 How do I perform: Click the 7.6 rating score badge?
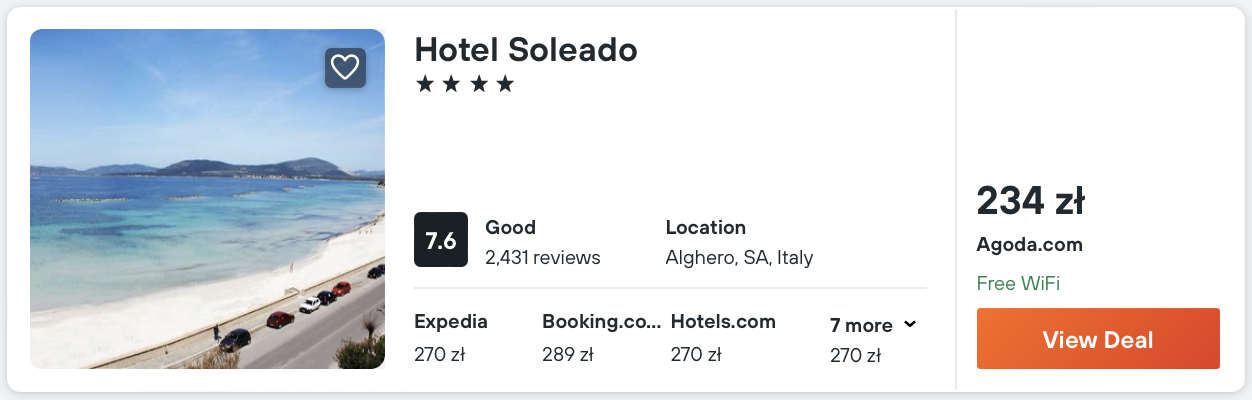coord(441,240)
